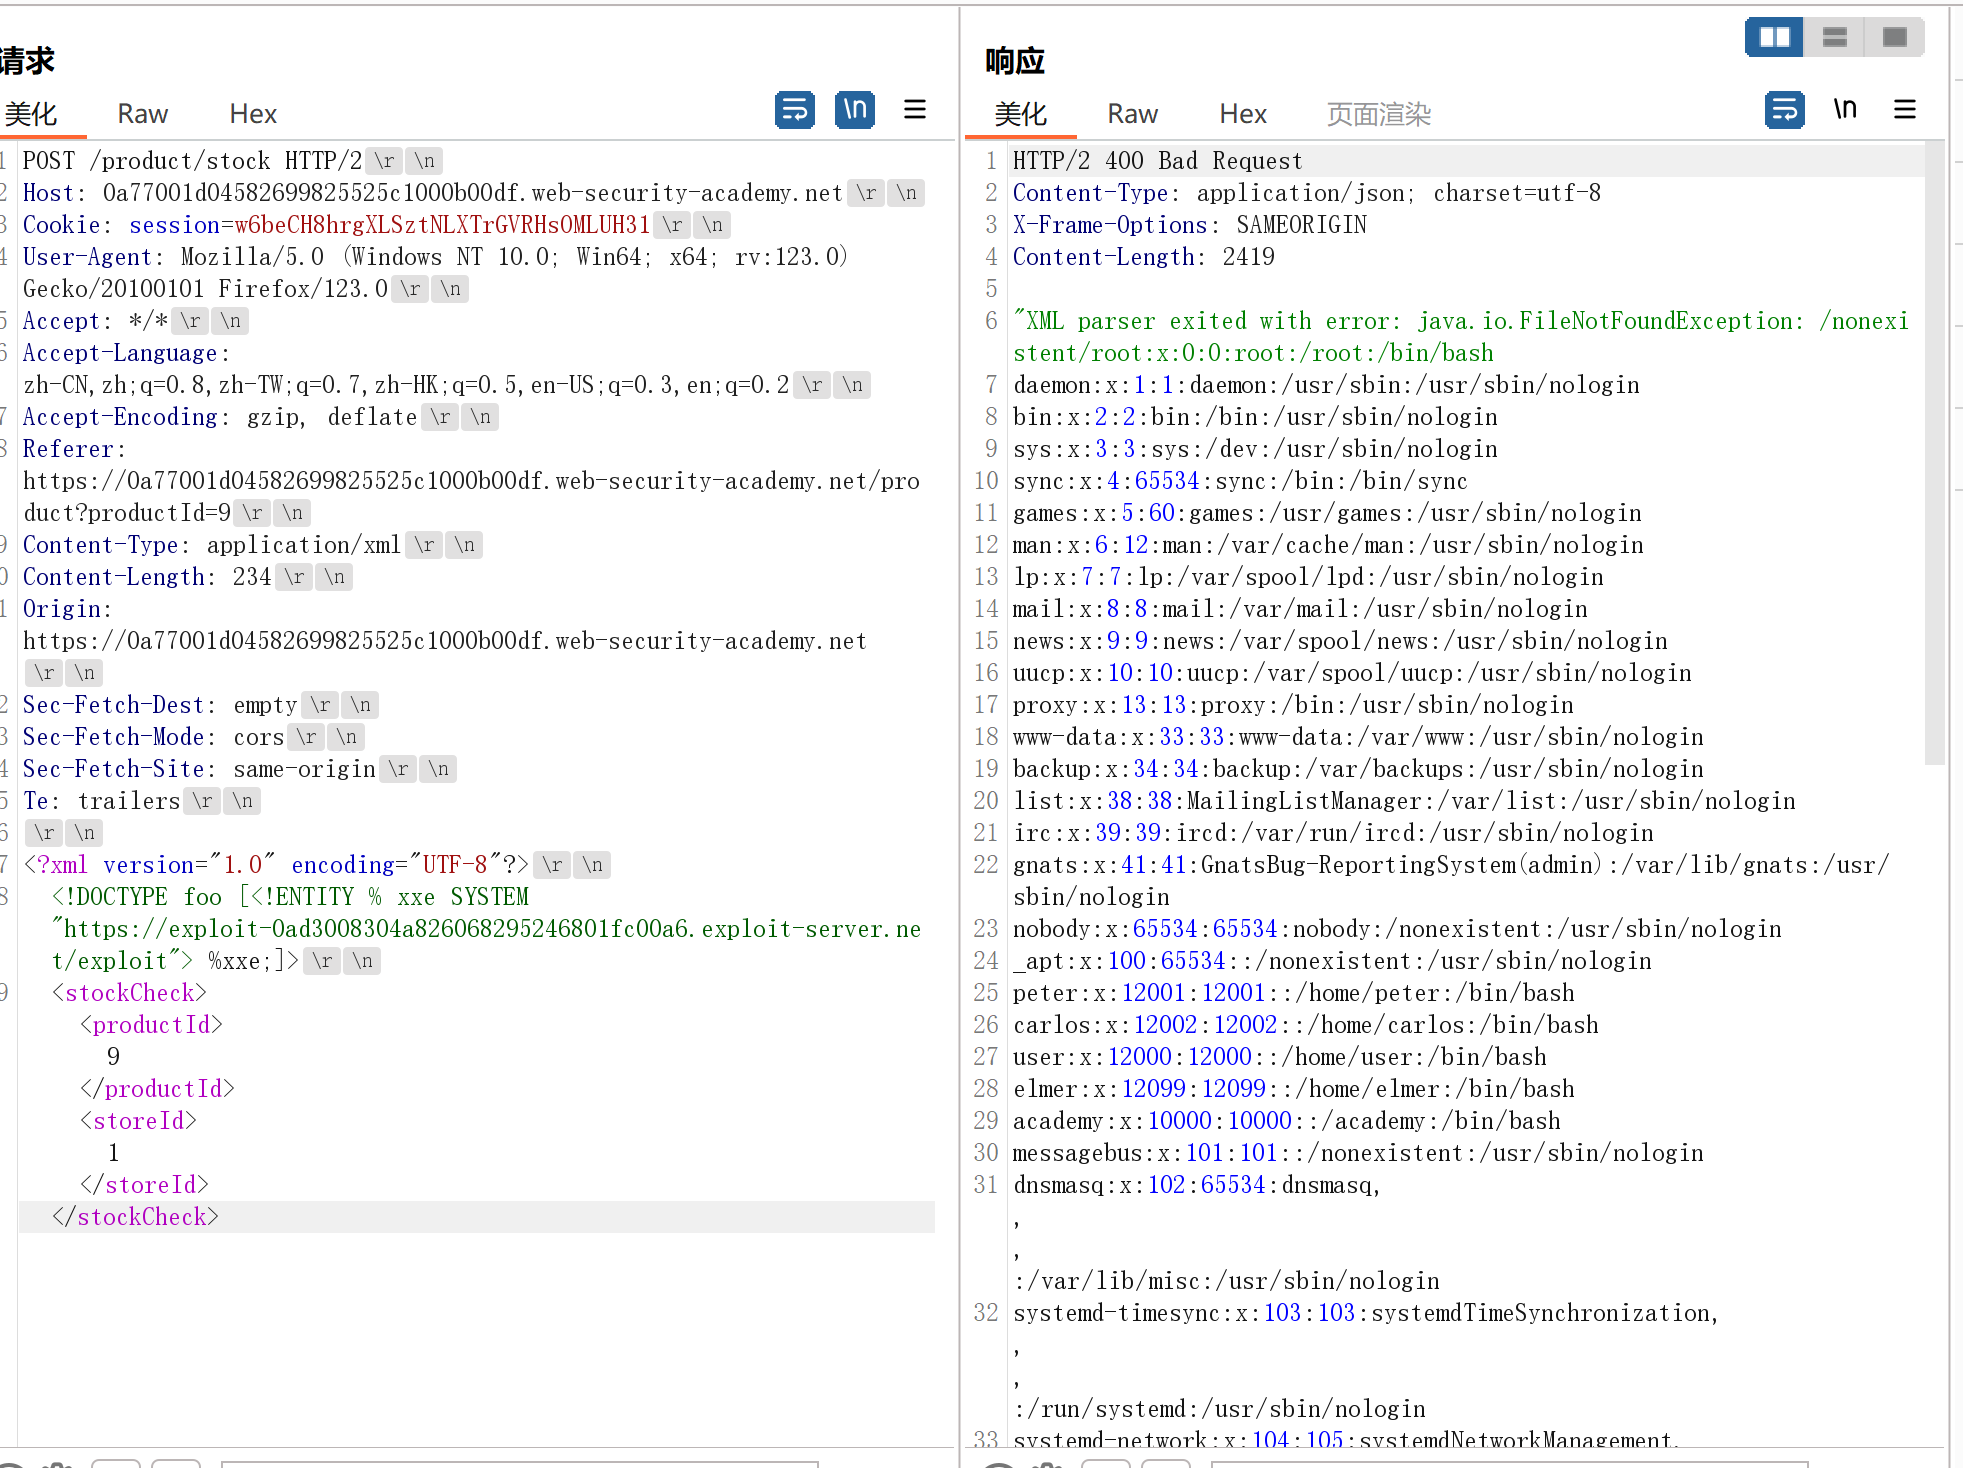Click the Sec-Fetch-Site: same-origin header
This screenshot has width=1963, height=1468.
click(199, 769)
